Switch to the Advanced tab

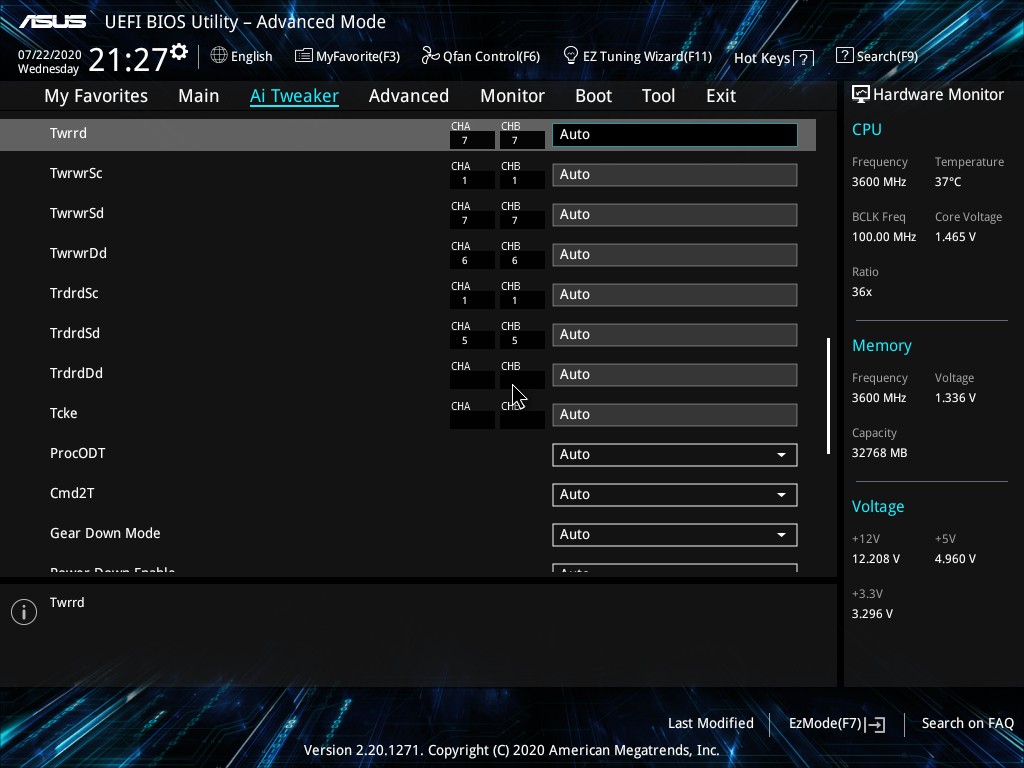tap(408, 96)
